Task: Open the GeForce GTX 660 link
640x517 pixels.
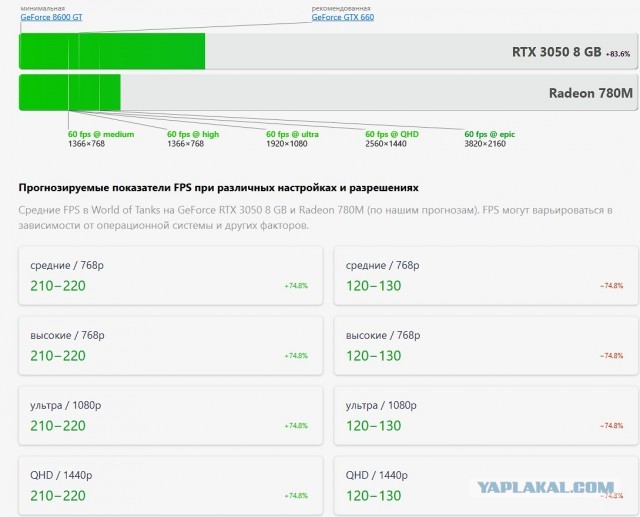Action: click(x=343, y=17)
